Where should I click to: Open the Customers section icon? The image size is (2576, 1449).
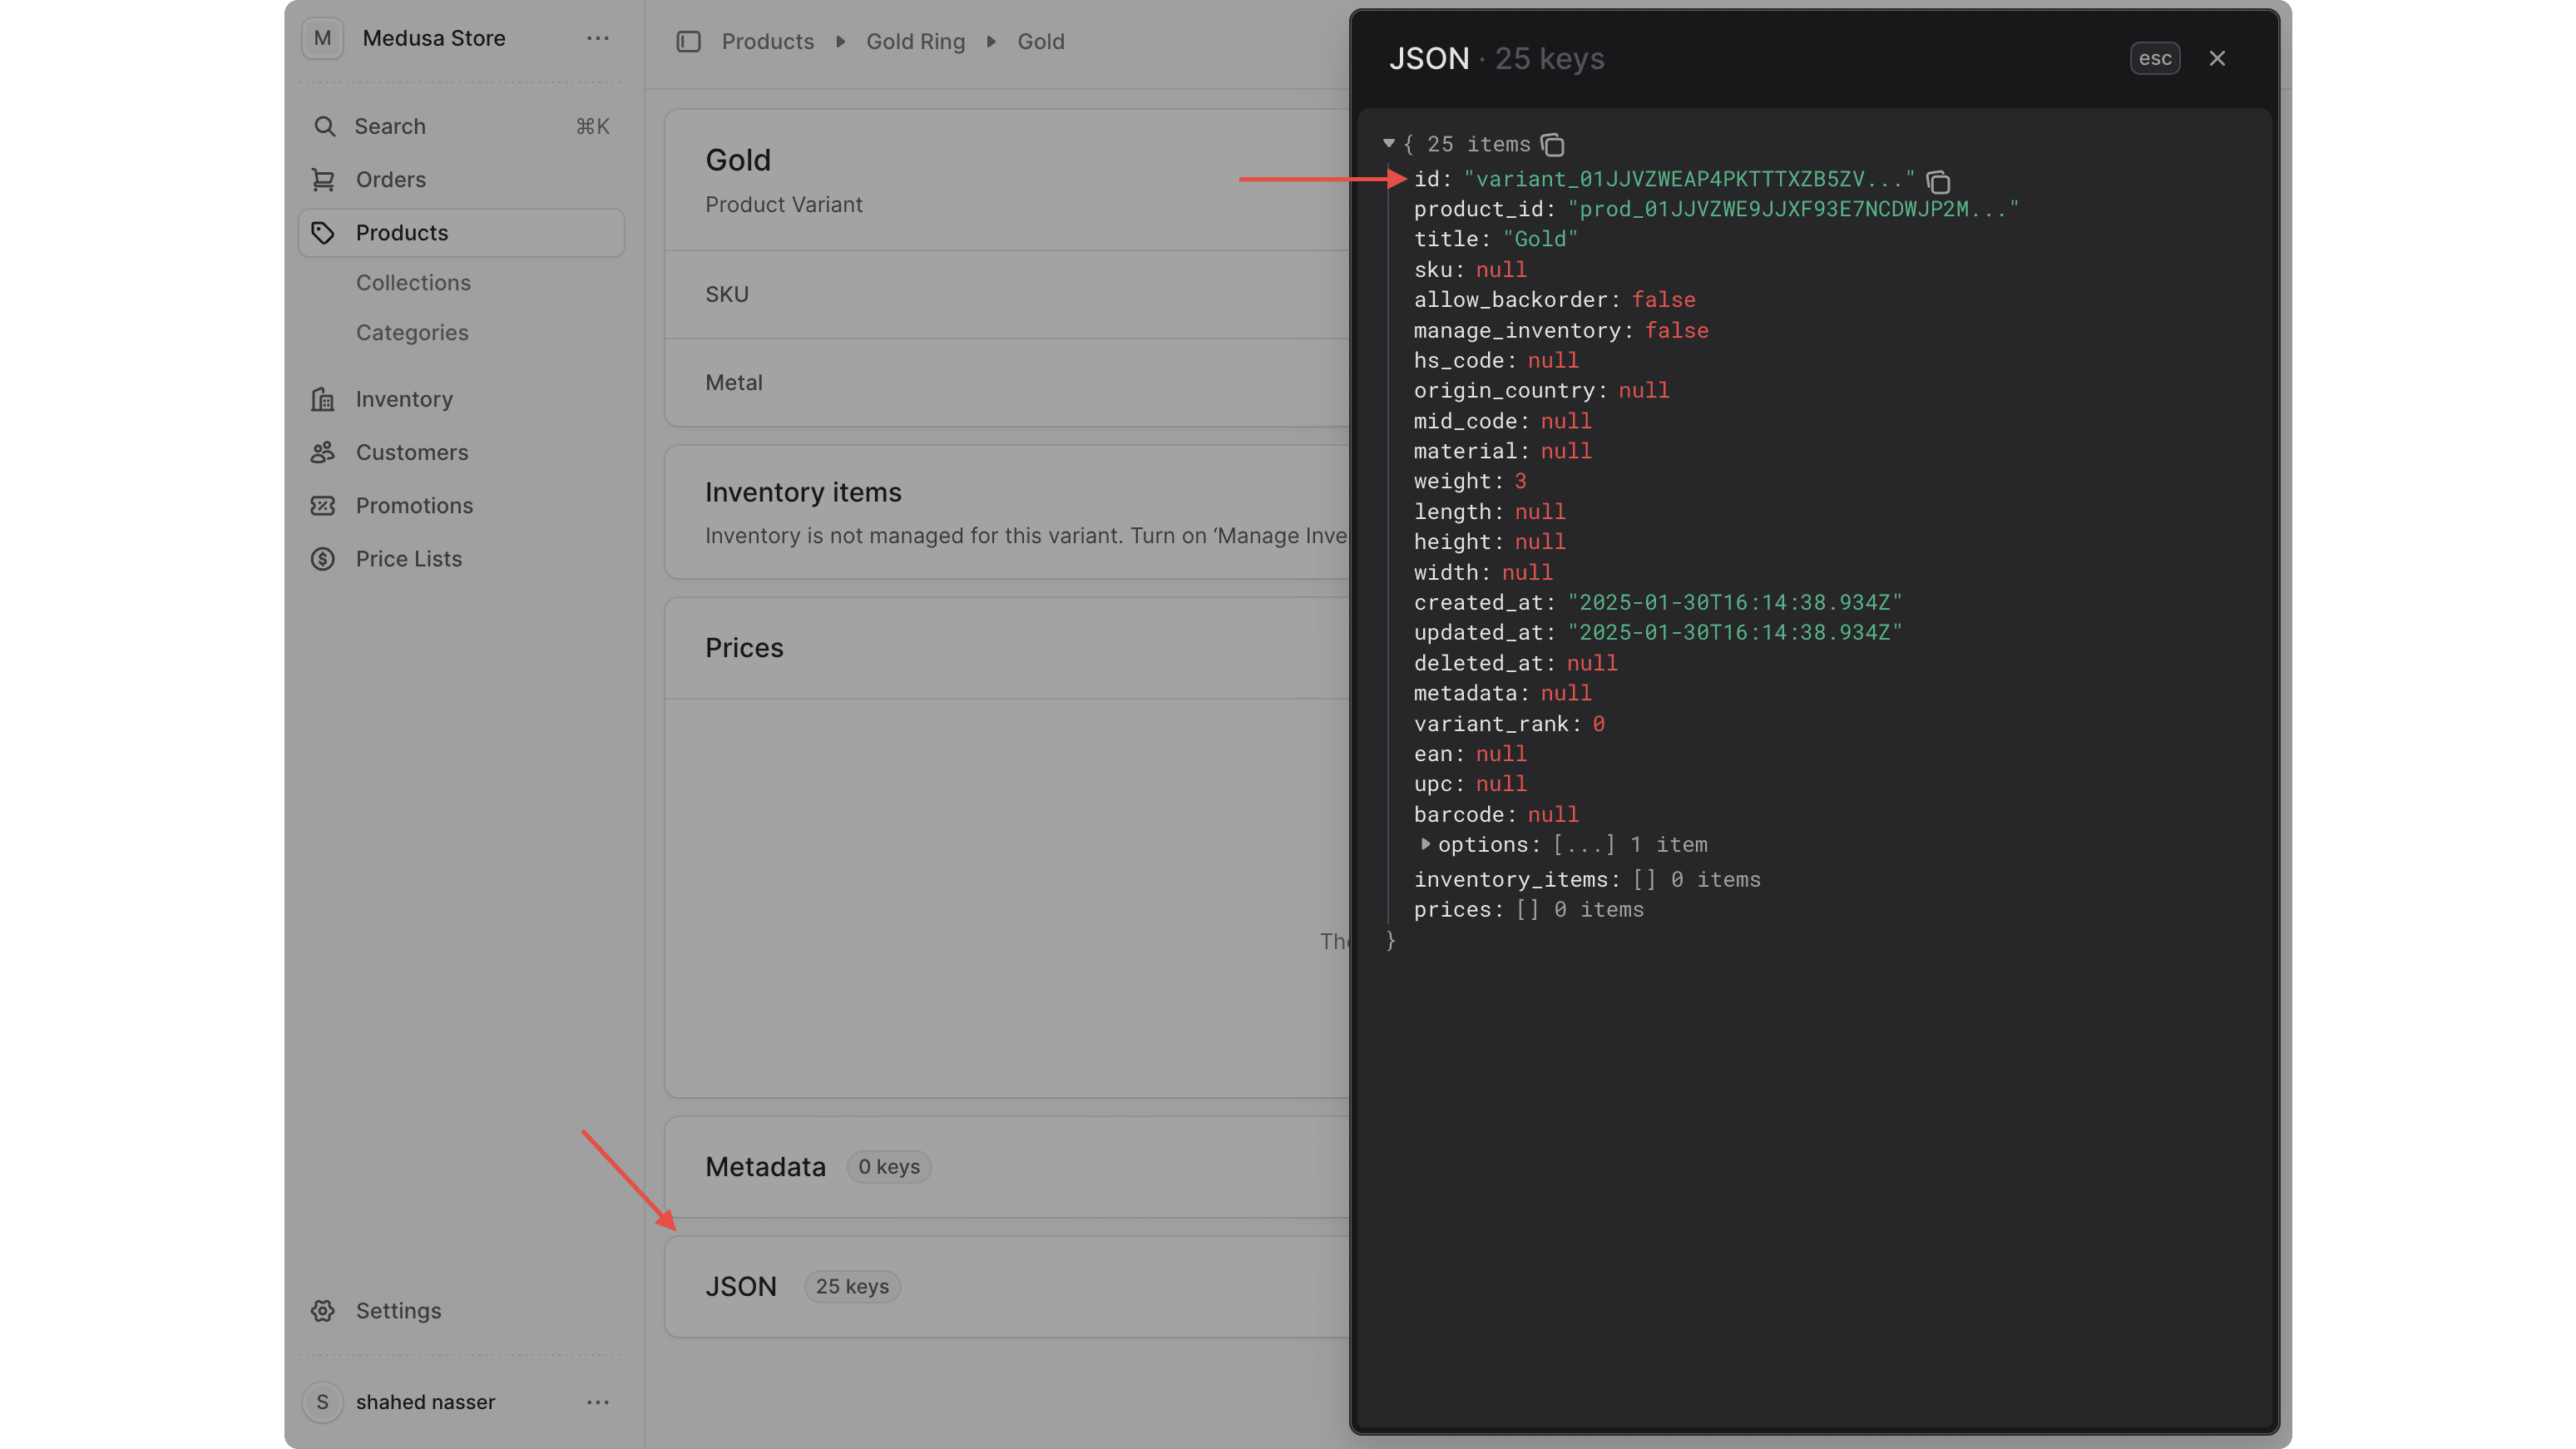pyautogui.click(x=323, y=452)
